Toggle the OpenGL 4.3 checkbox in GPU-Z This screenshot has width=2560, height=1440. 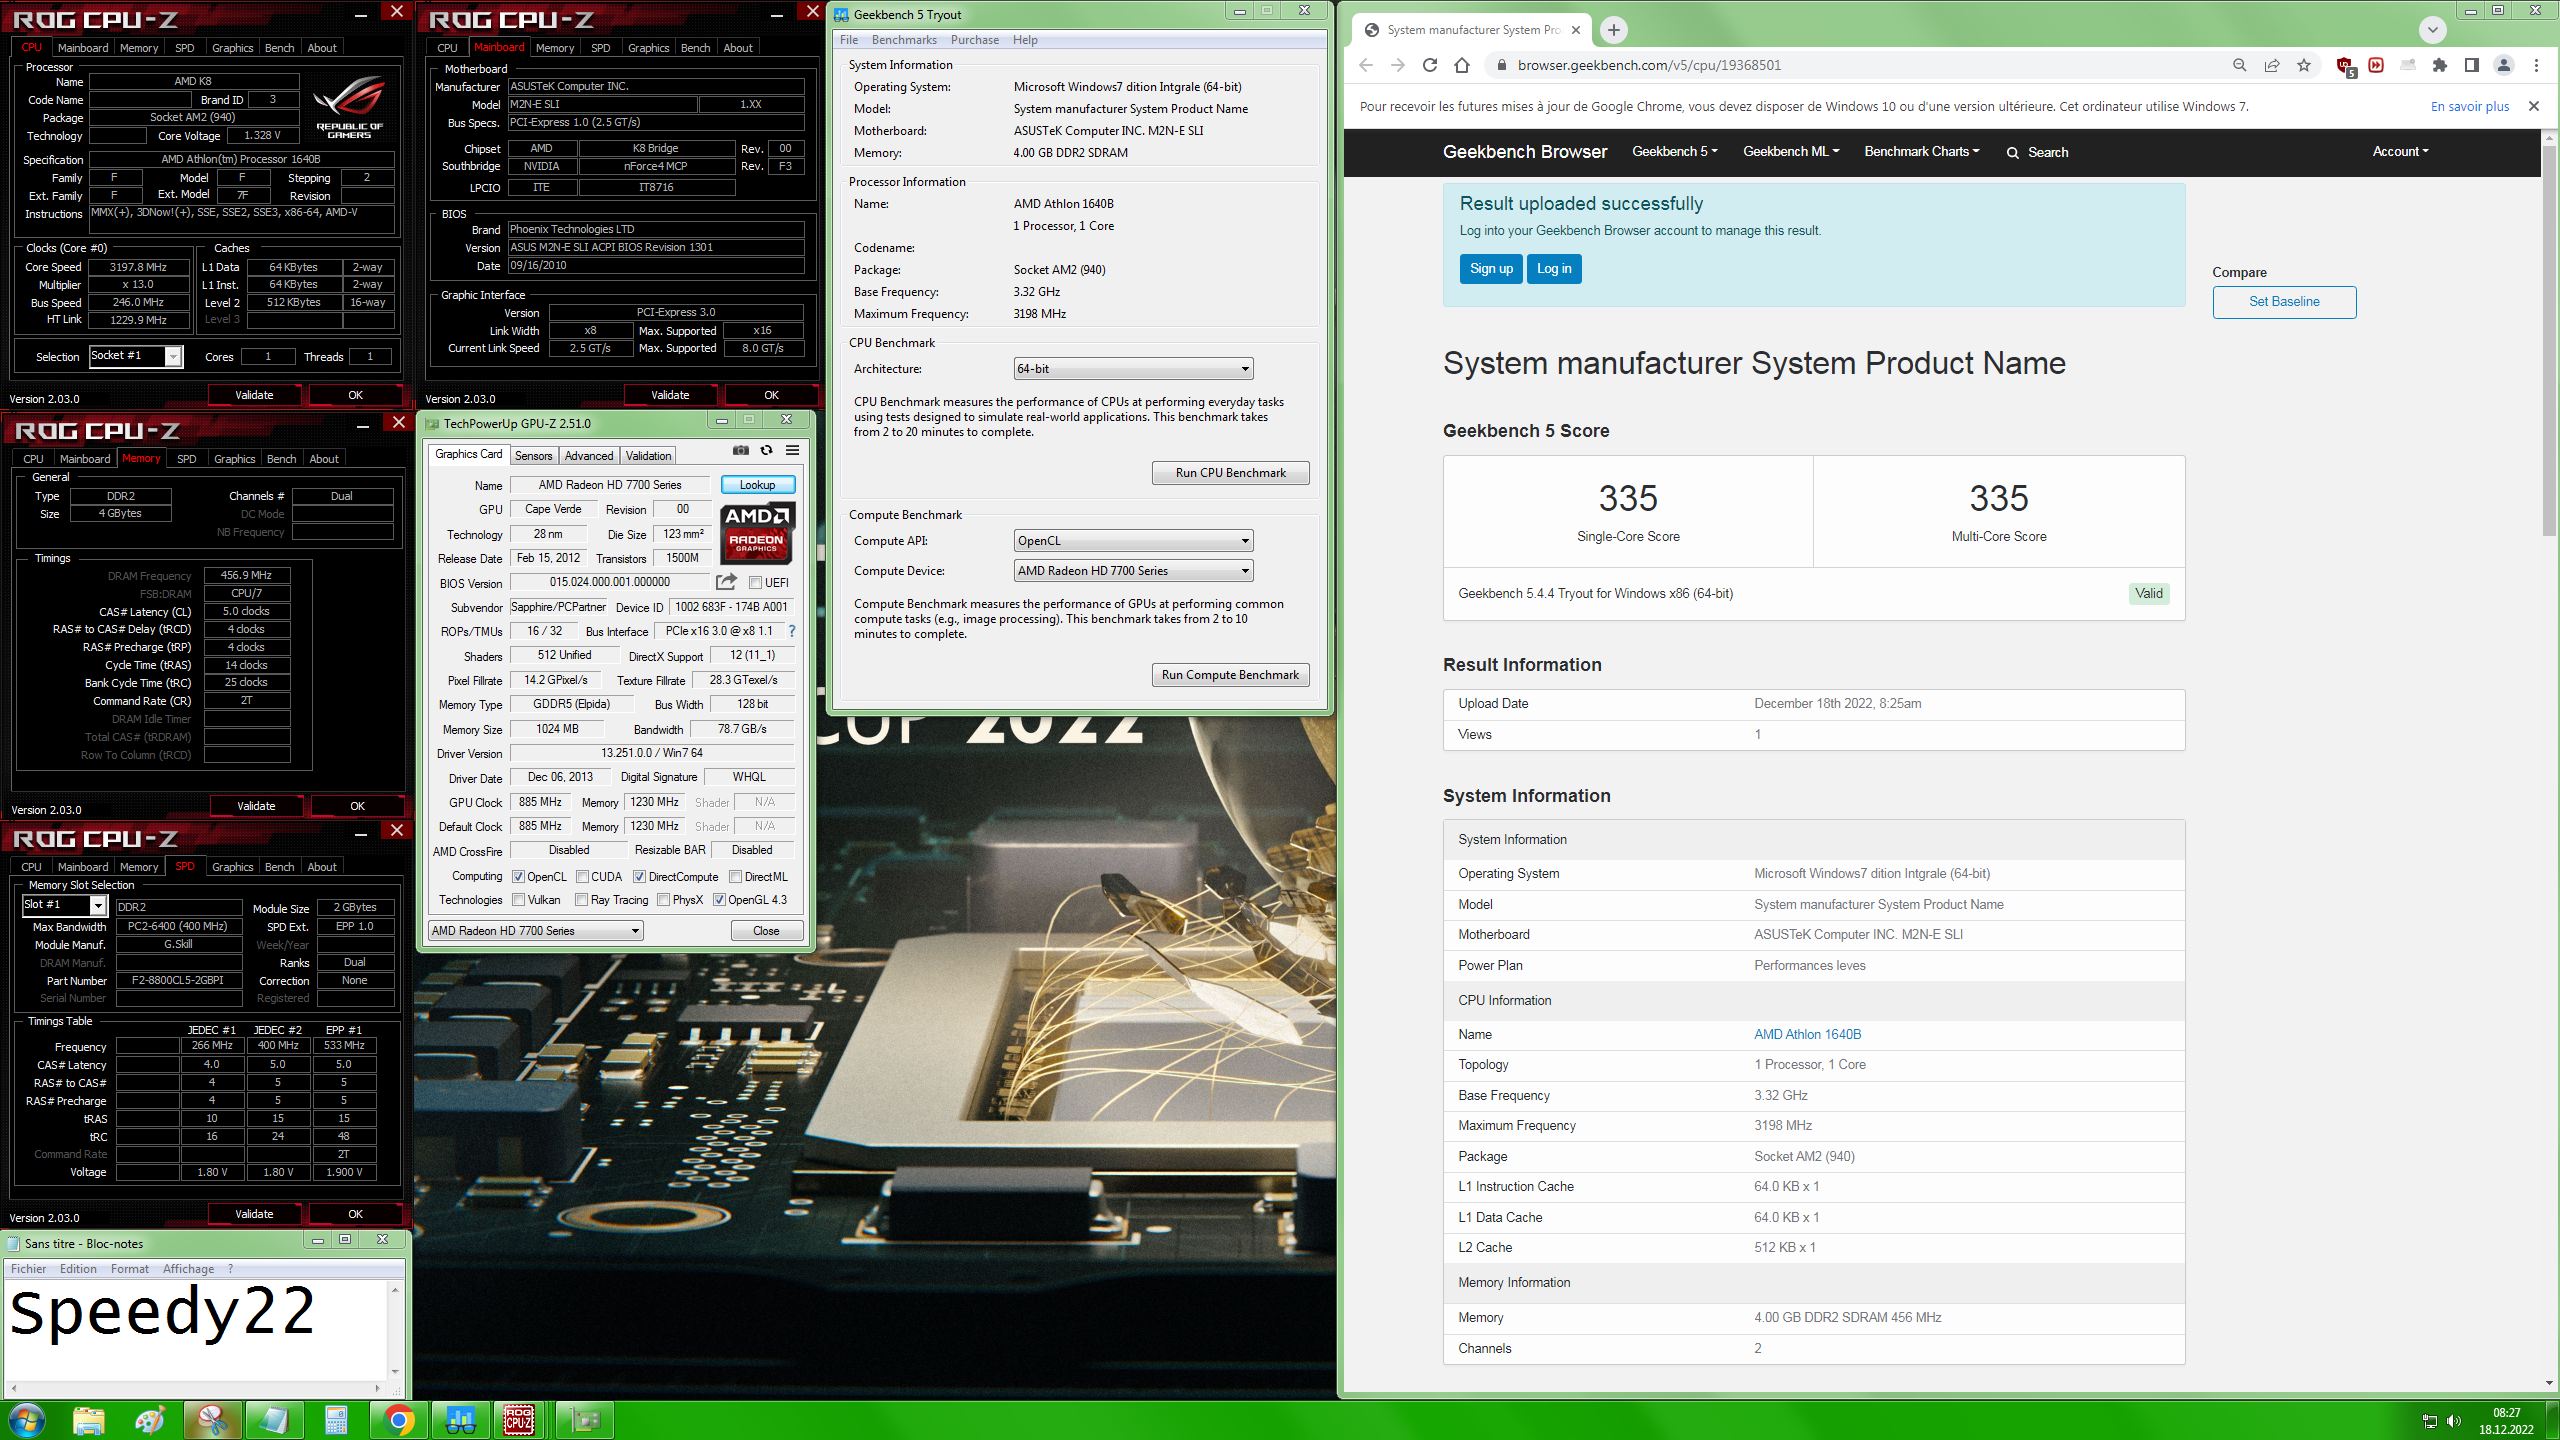click(718, 900)
